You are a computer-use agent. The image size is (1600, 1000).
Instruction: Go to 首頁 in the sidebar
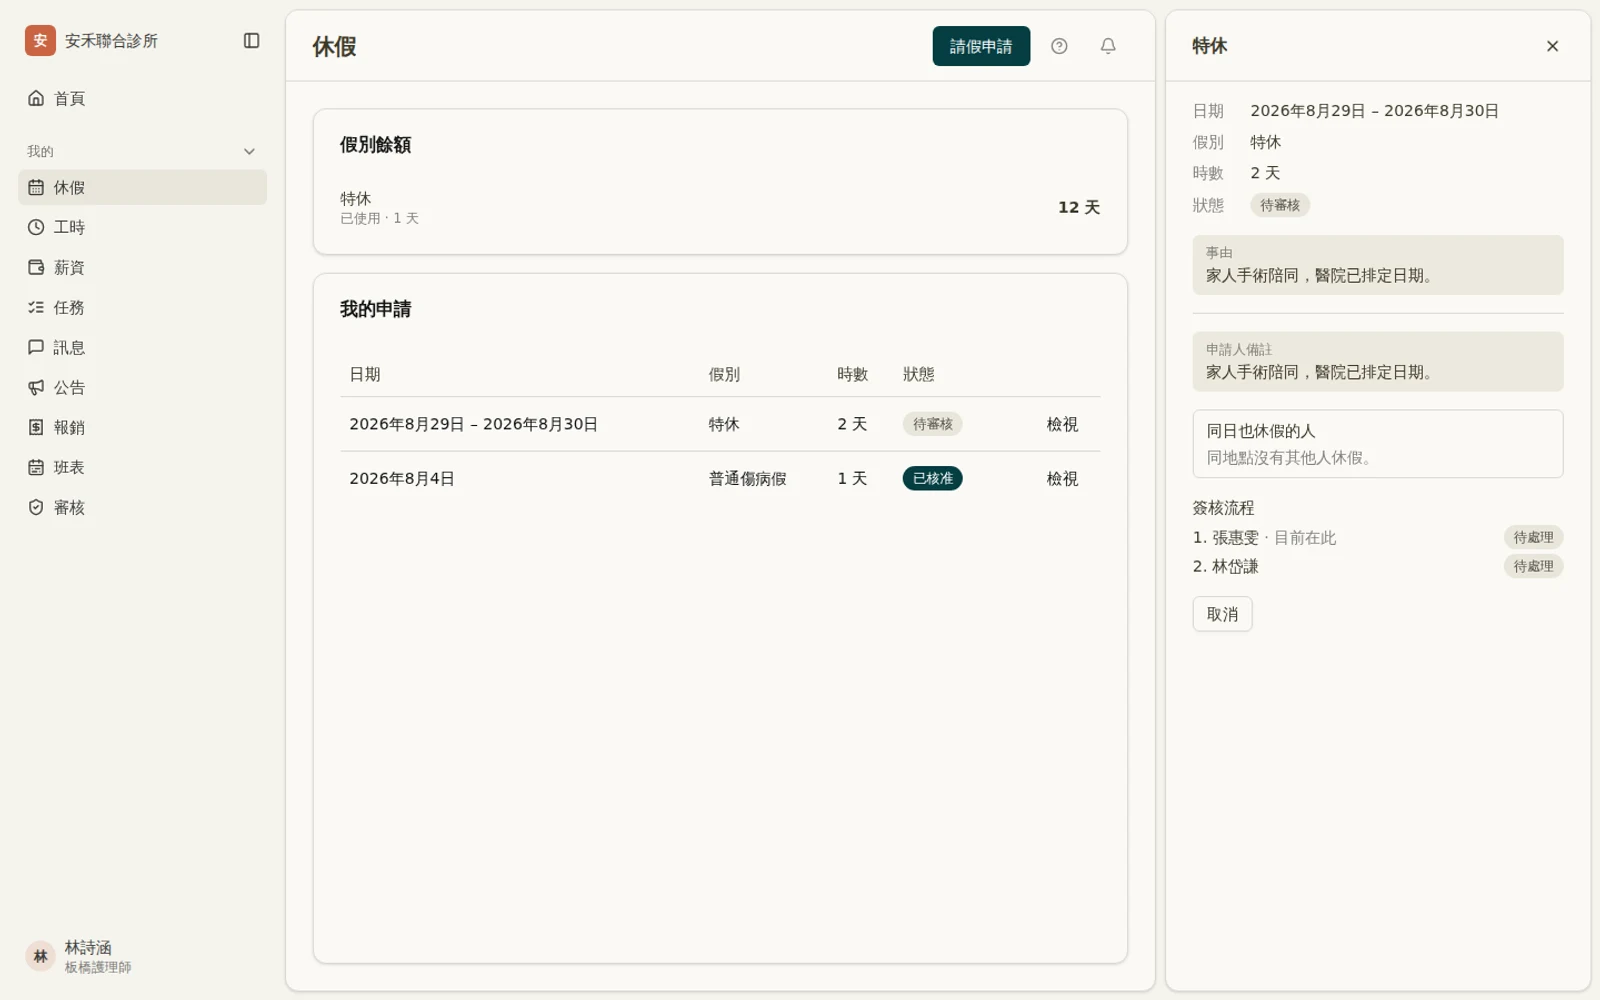(142, 98)
